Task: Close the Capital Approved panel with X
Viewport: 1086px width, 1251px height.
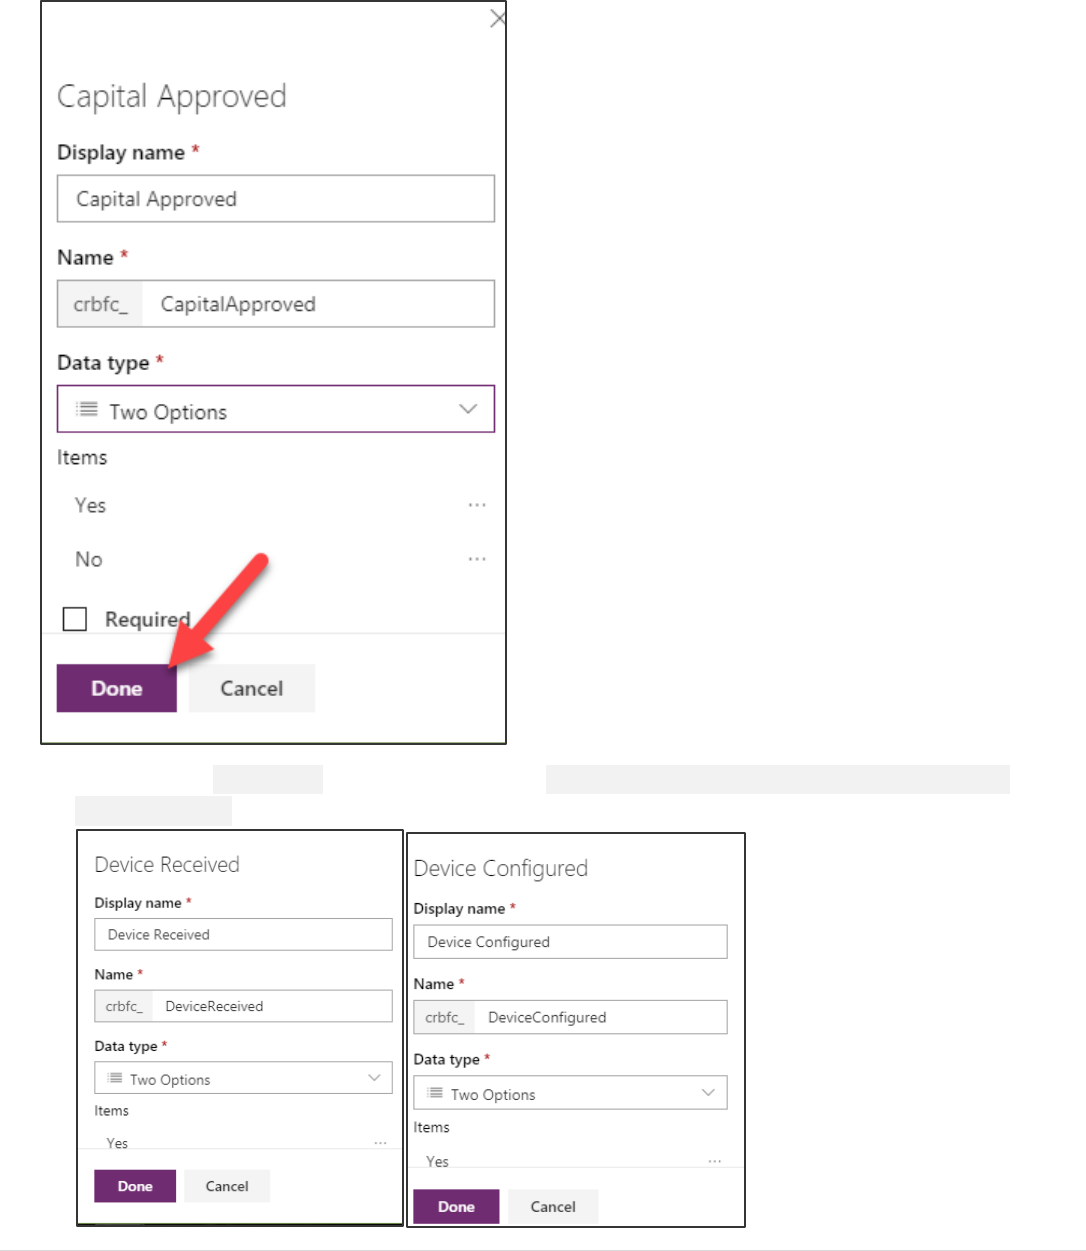Action: [497, 19]
